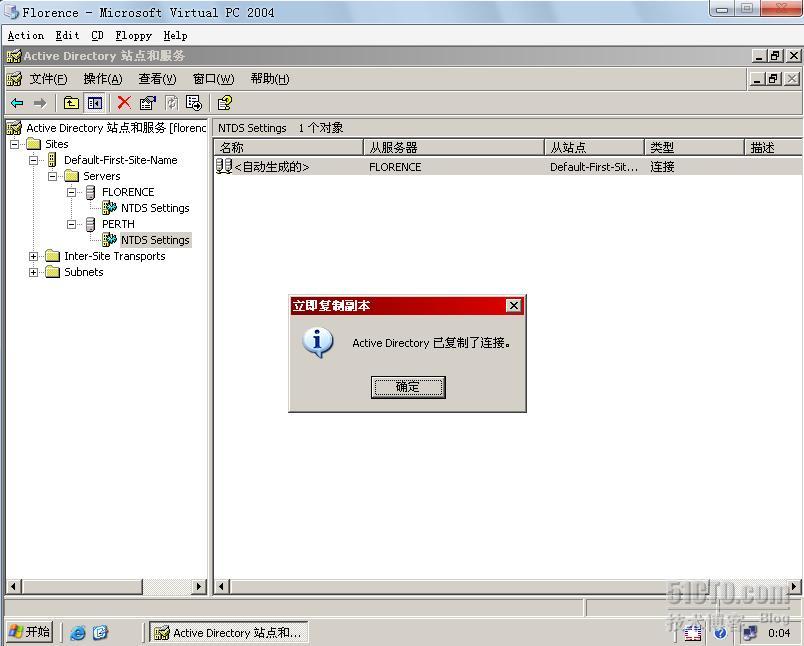Open Internet Explorer from quick launch
Viewport: 804px width, 646px height.
click(x=78, y=633)
